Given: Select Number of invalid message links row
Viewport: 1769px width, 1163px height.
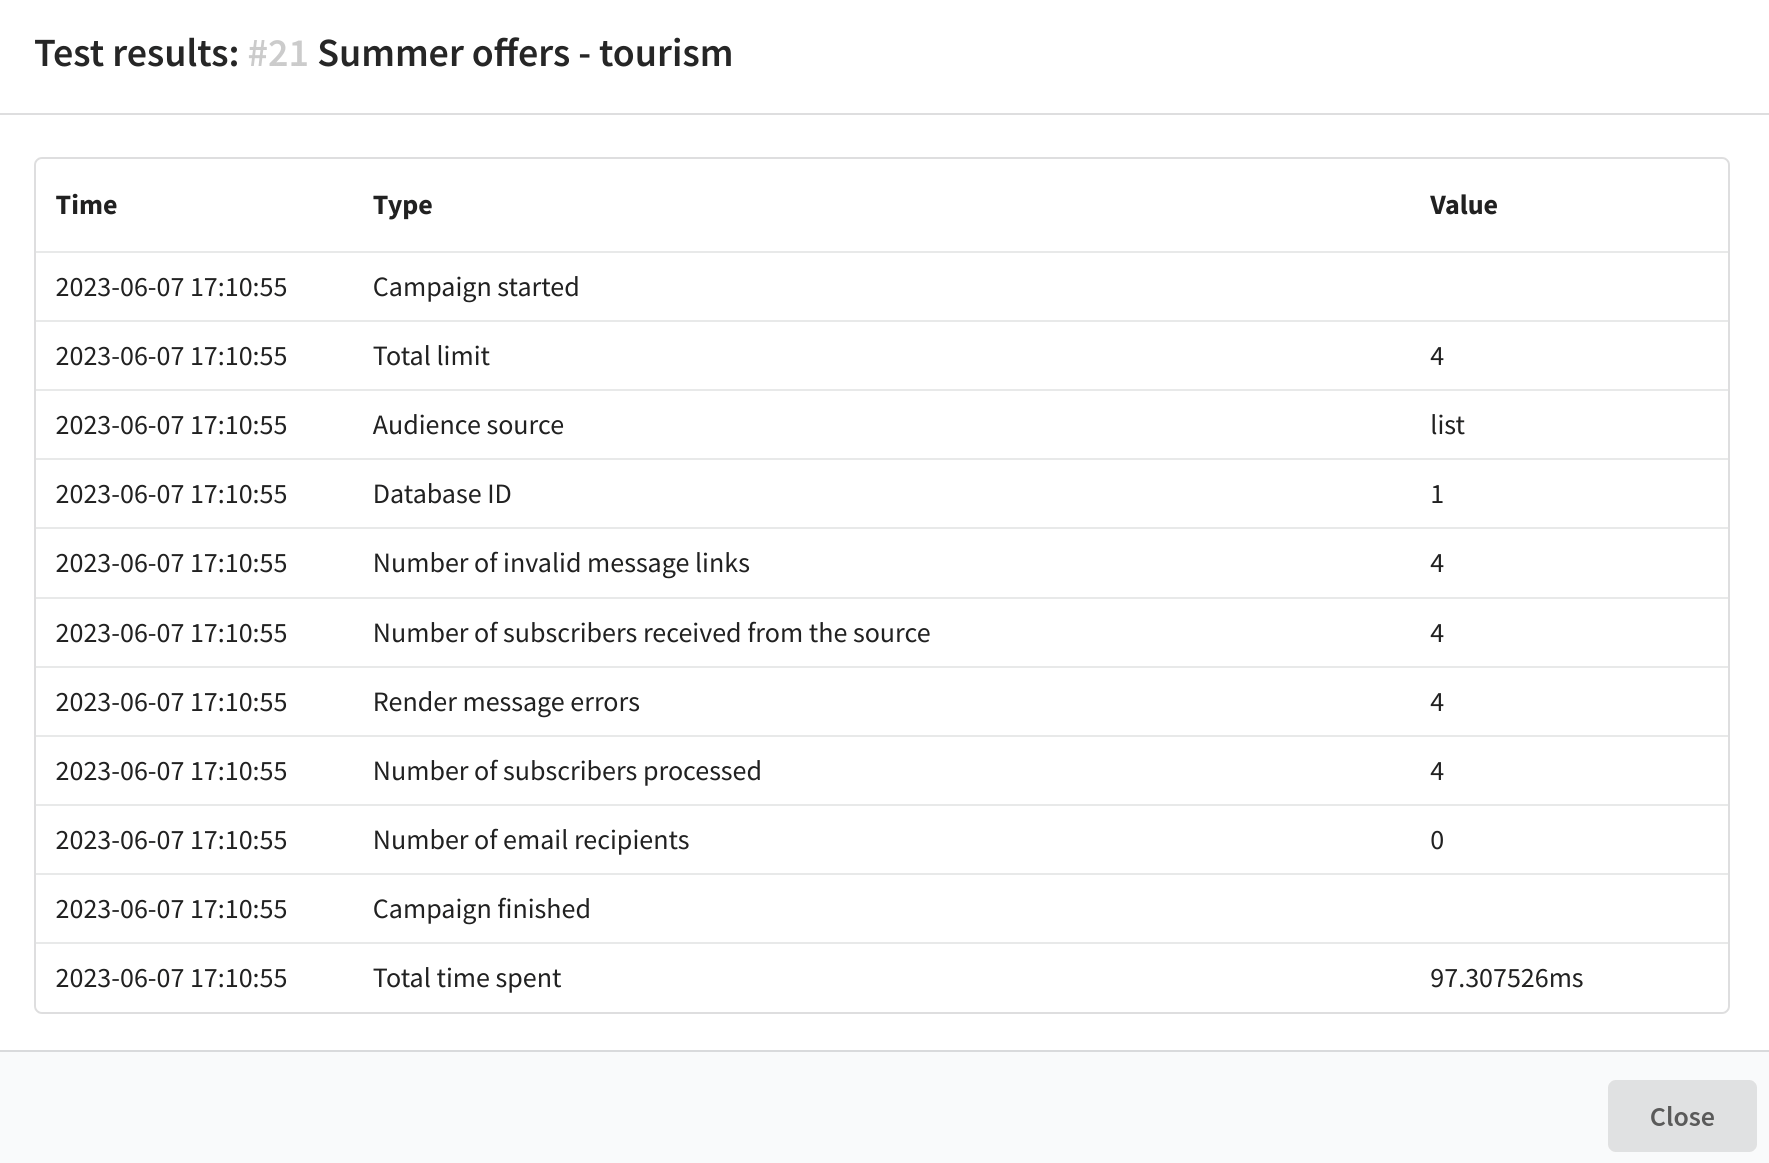Looking at the screenshot, I should tap(561, 563).
